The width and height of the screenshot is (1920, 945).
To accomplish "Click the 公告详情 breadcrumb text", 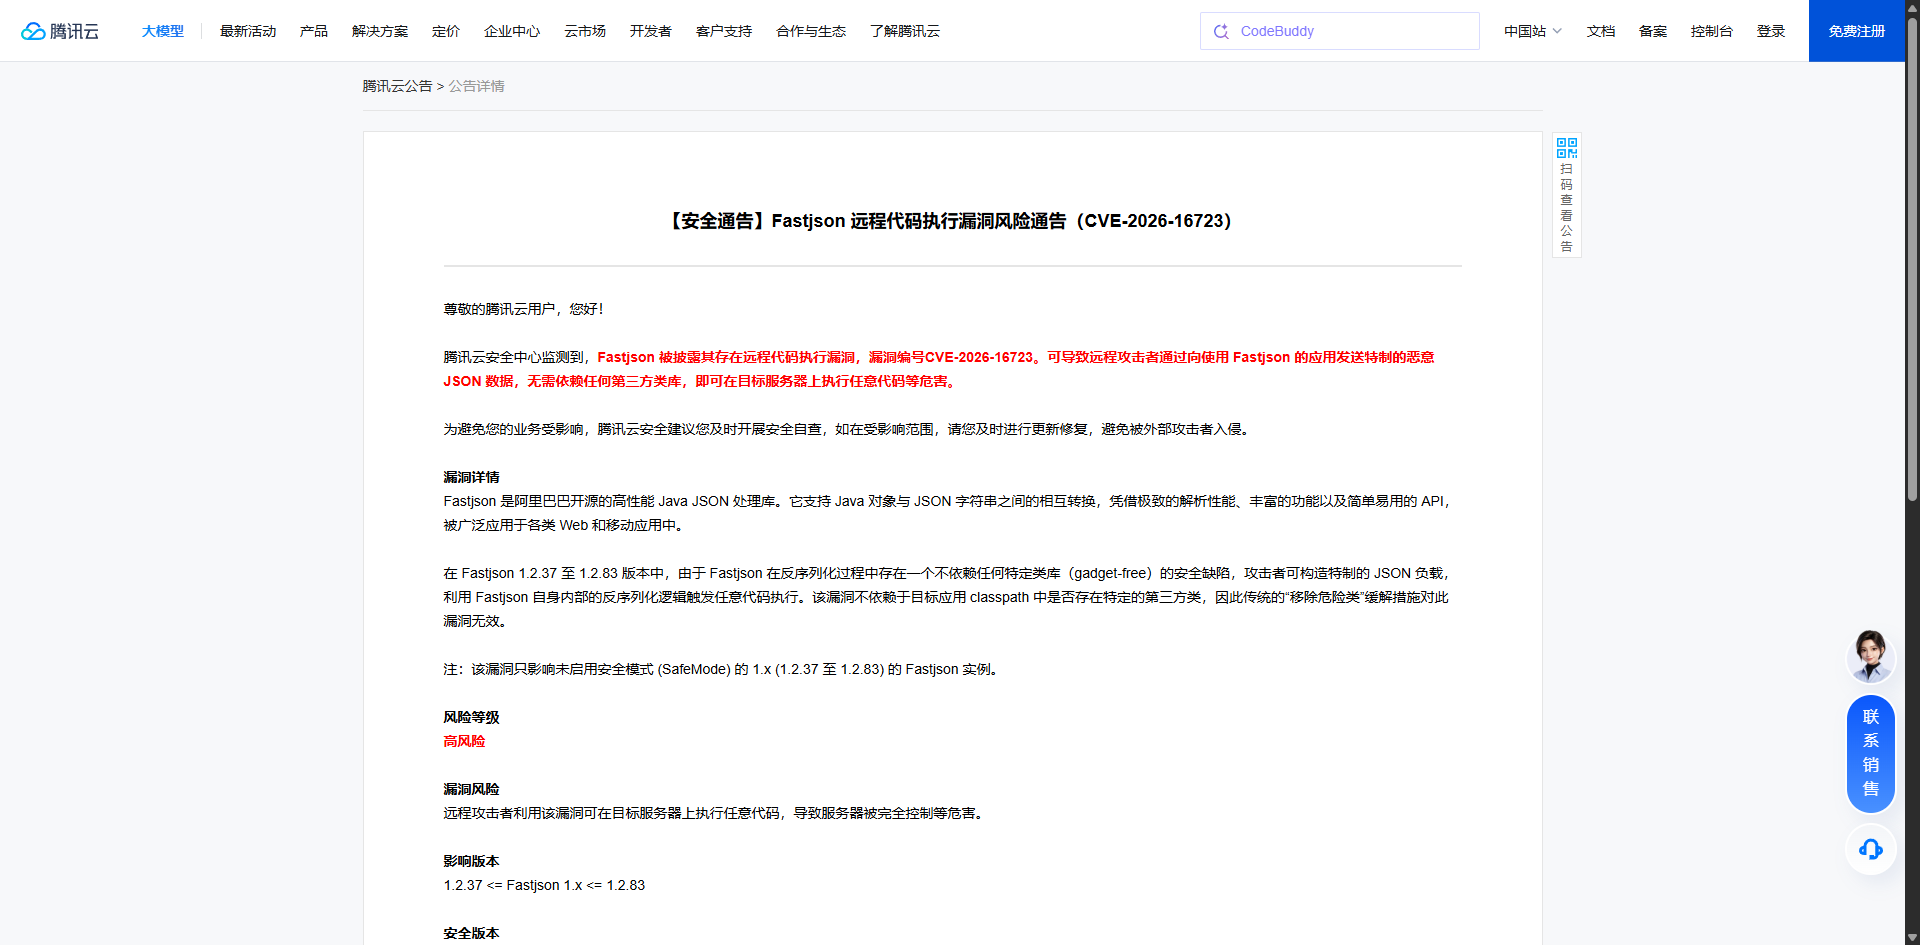I will click(476, 86).
